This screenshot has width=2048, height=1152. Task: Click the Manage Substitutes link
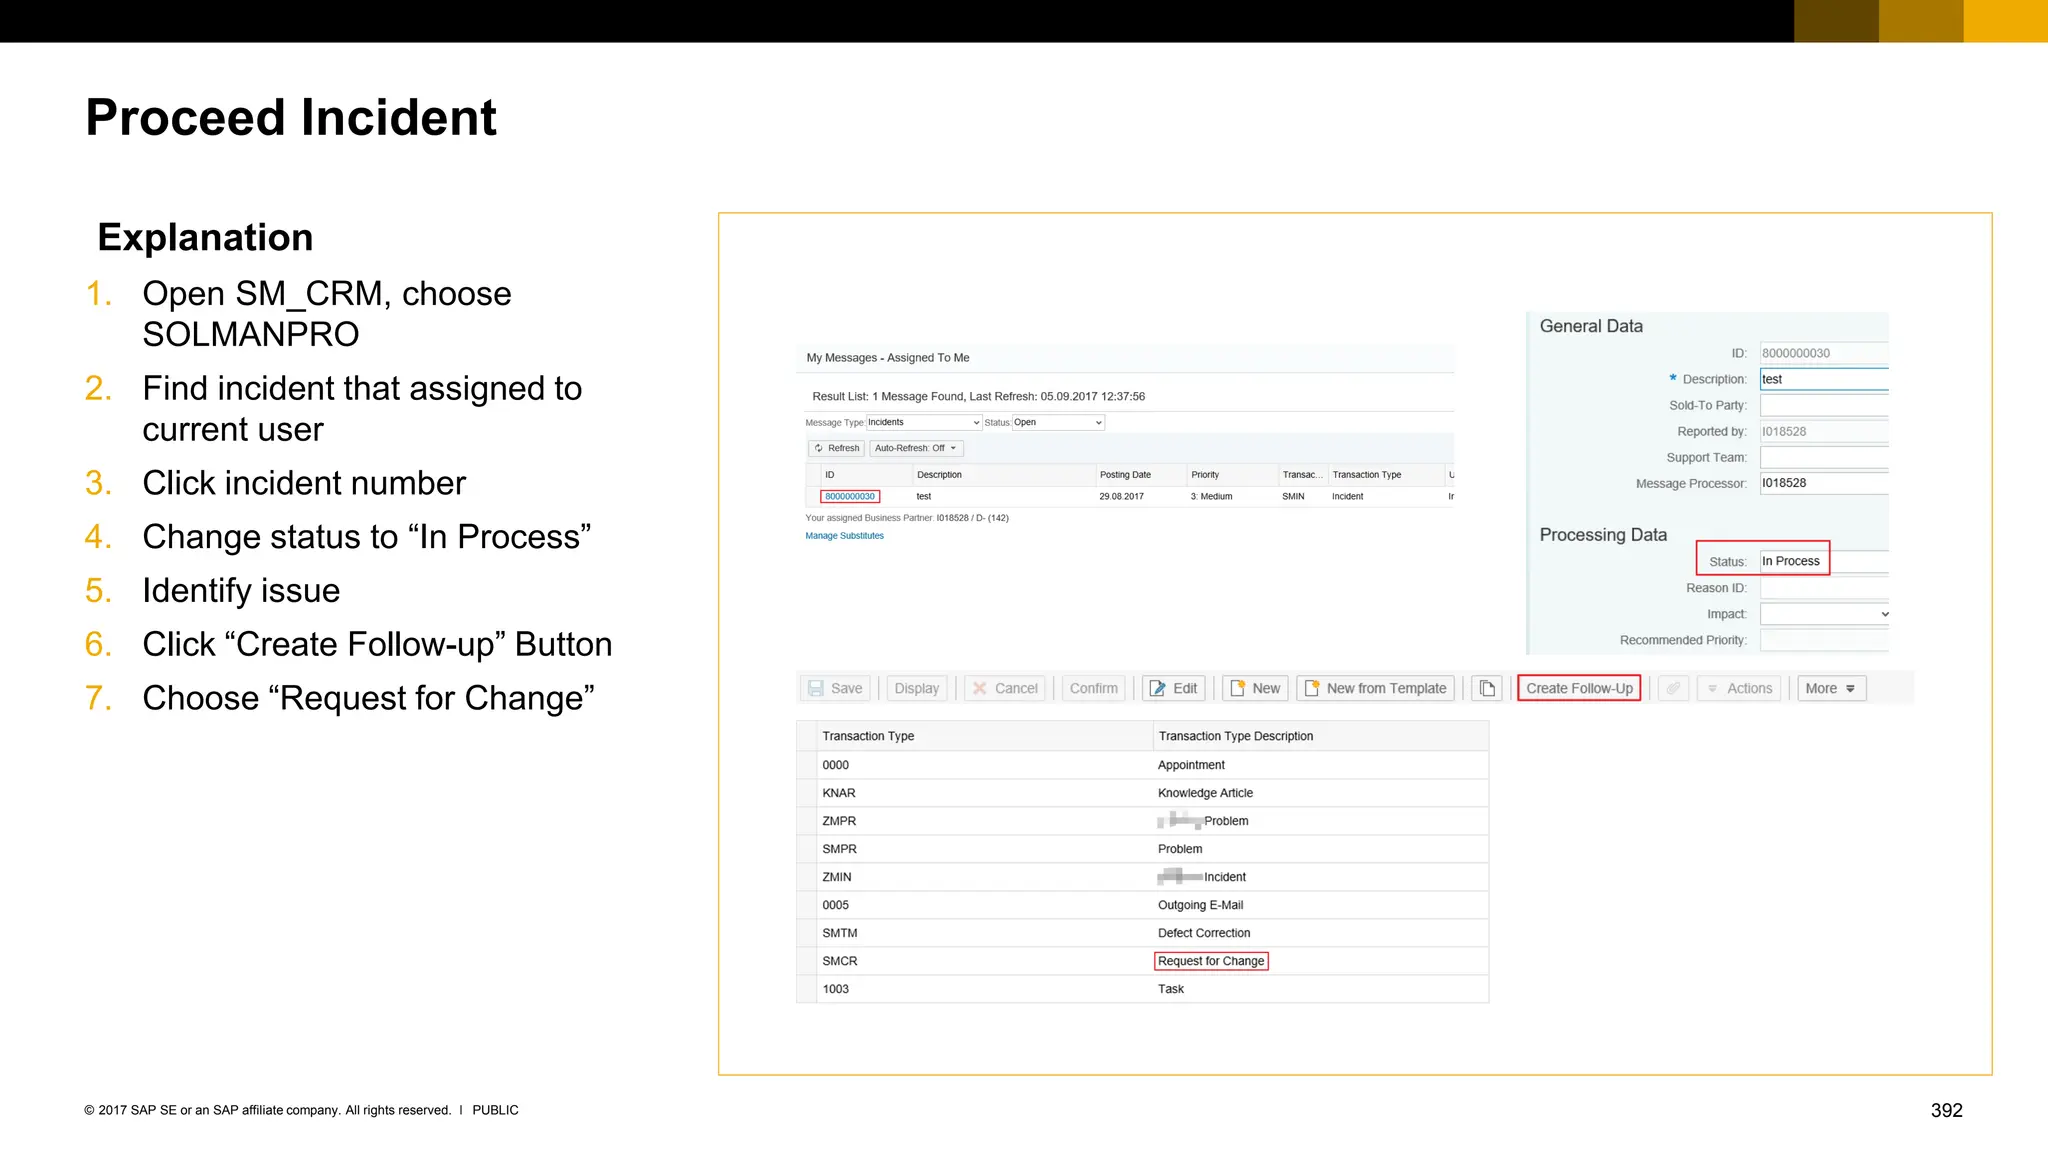pos(845,536)
